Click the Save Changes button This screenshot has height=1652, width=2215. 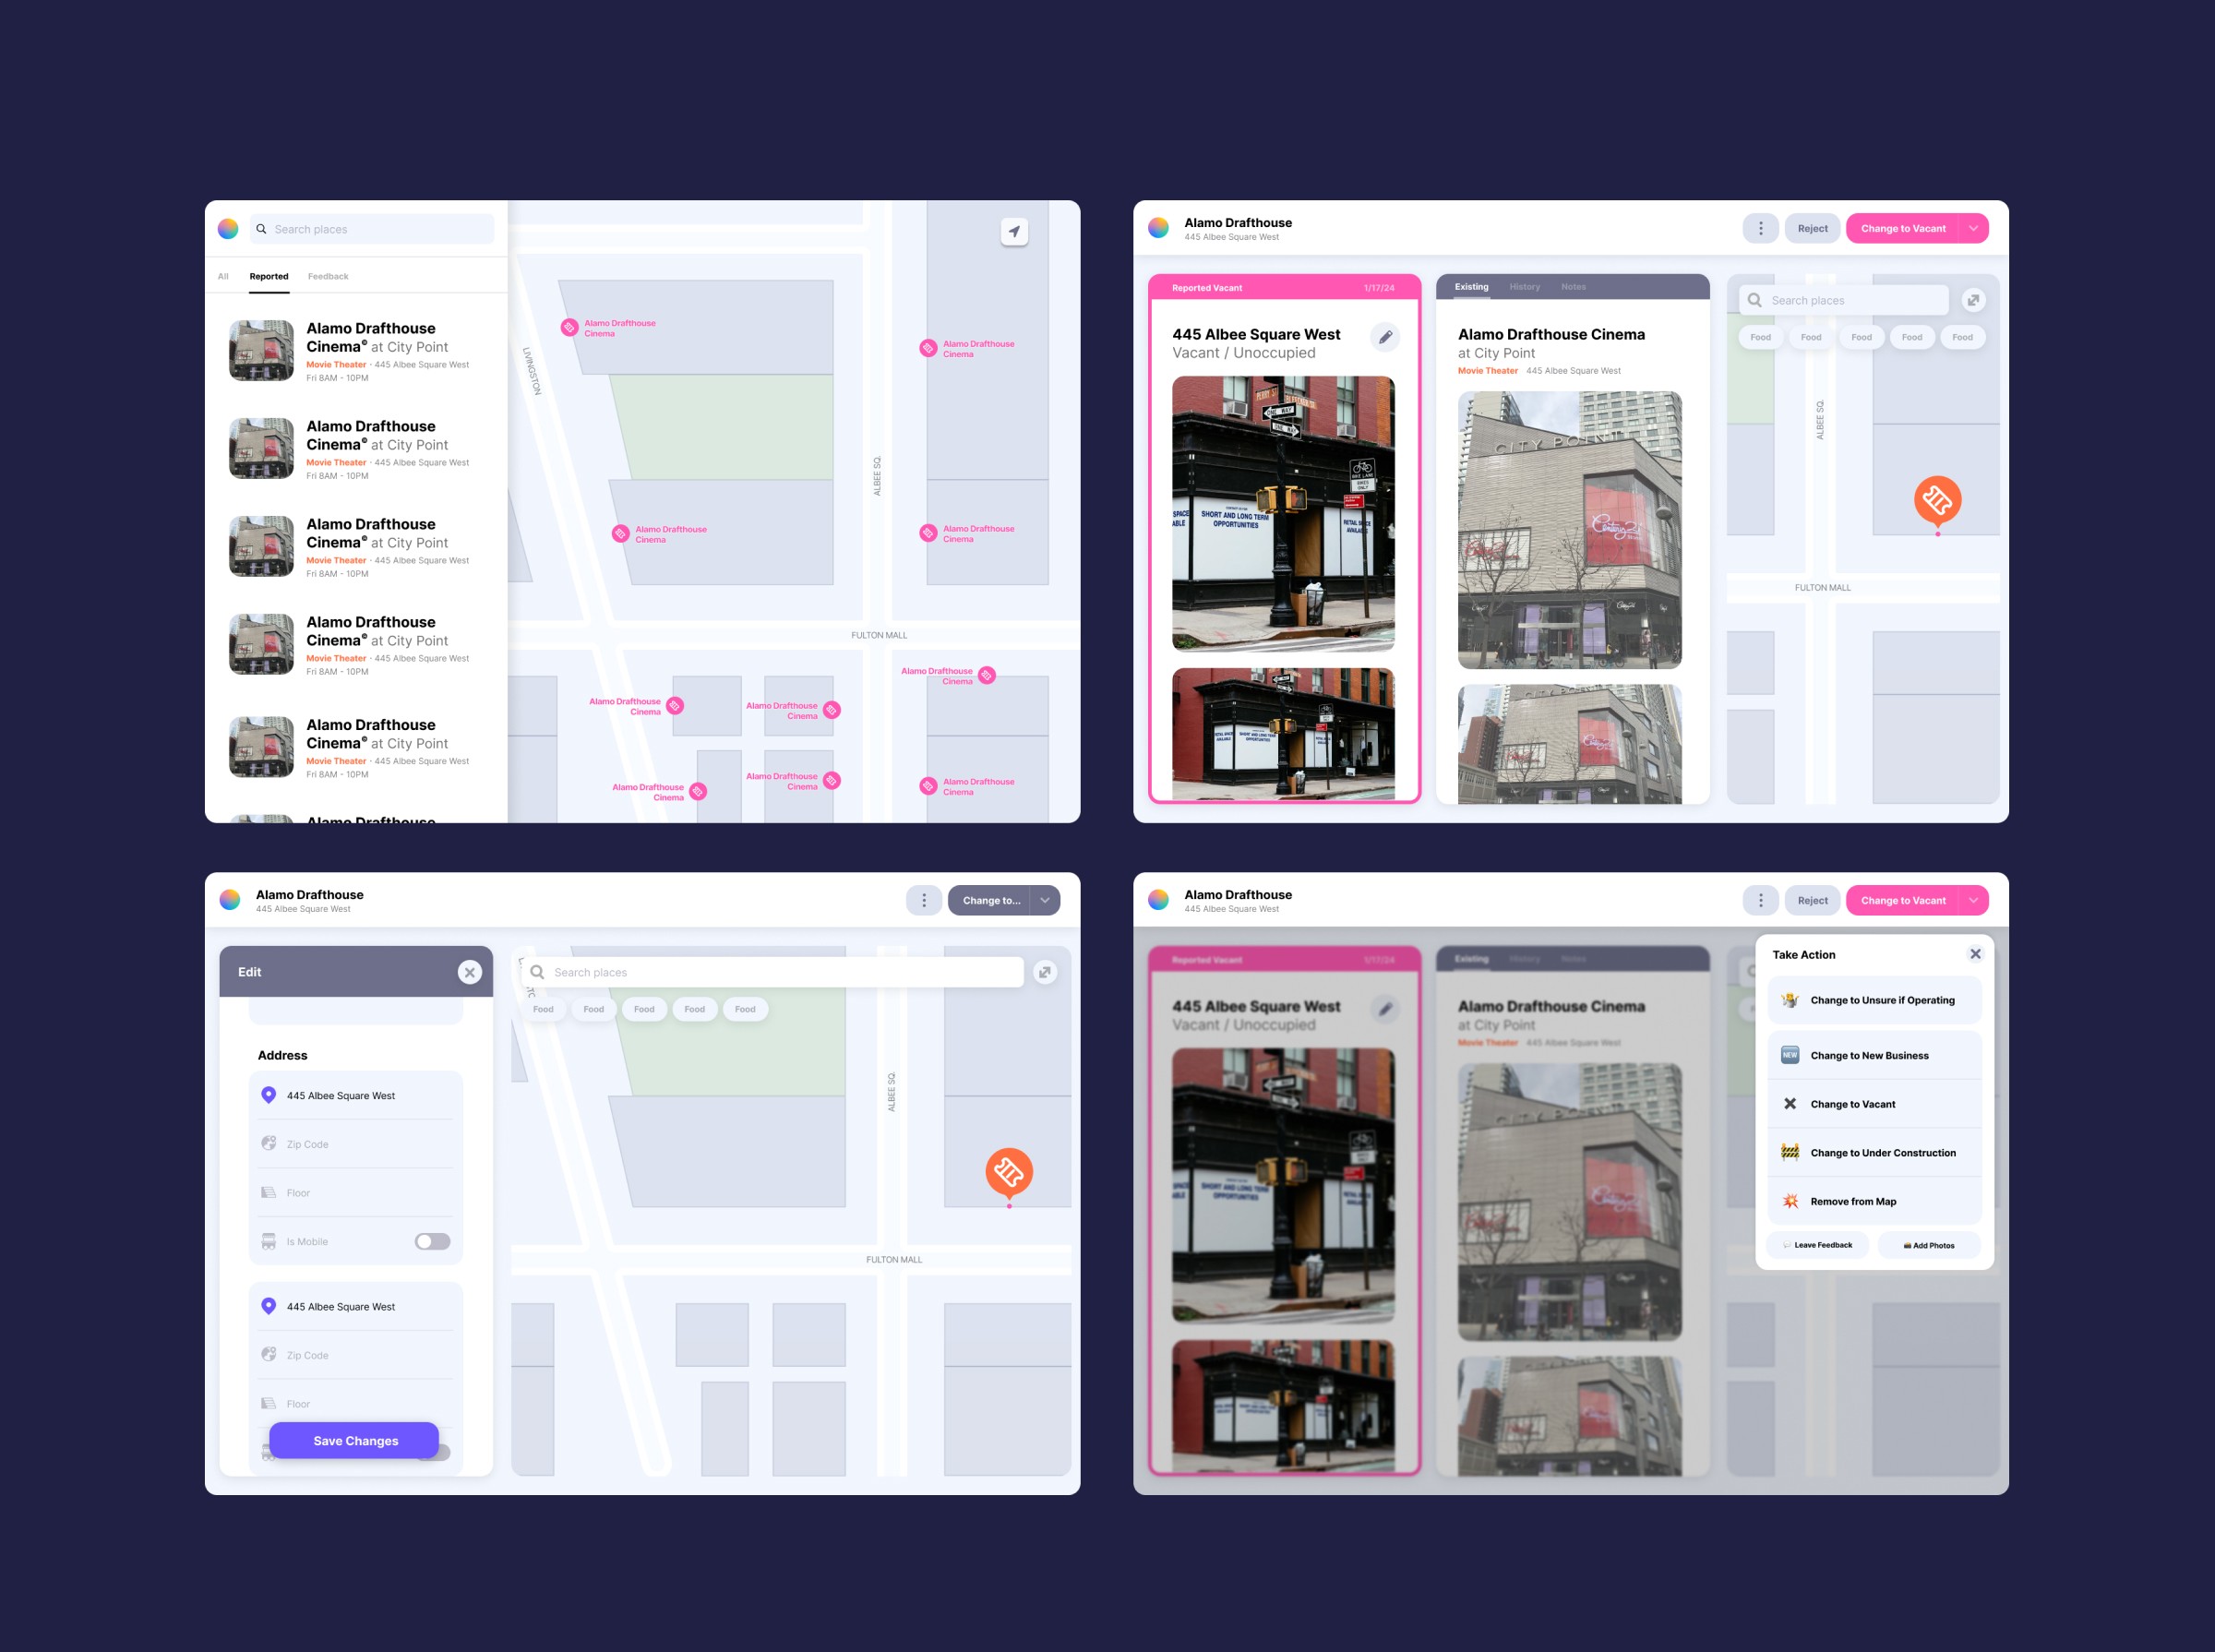pos(354,1440)
